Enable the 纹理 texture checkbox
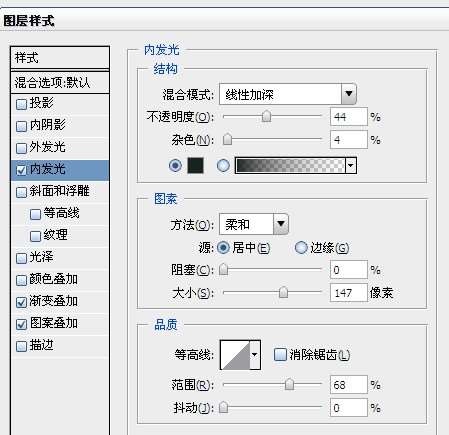Screen dimensions: 449x435 click(x=35, y=236)
